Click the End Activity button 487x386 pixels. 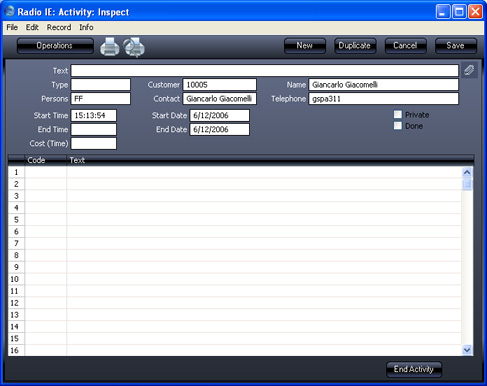tap(414, 369)
